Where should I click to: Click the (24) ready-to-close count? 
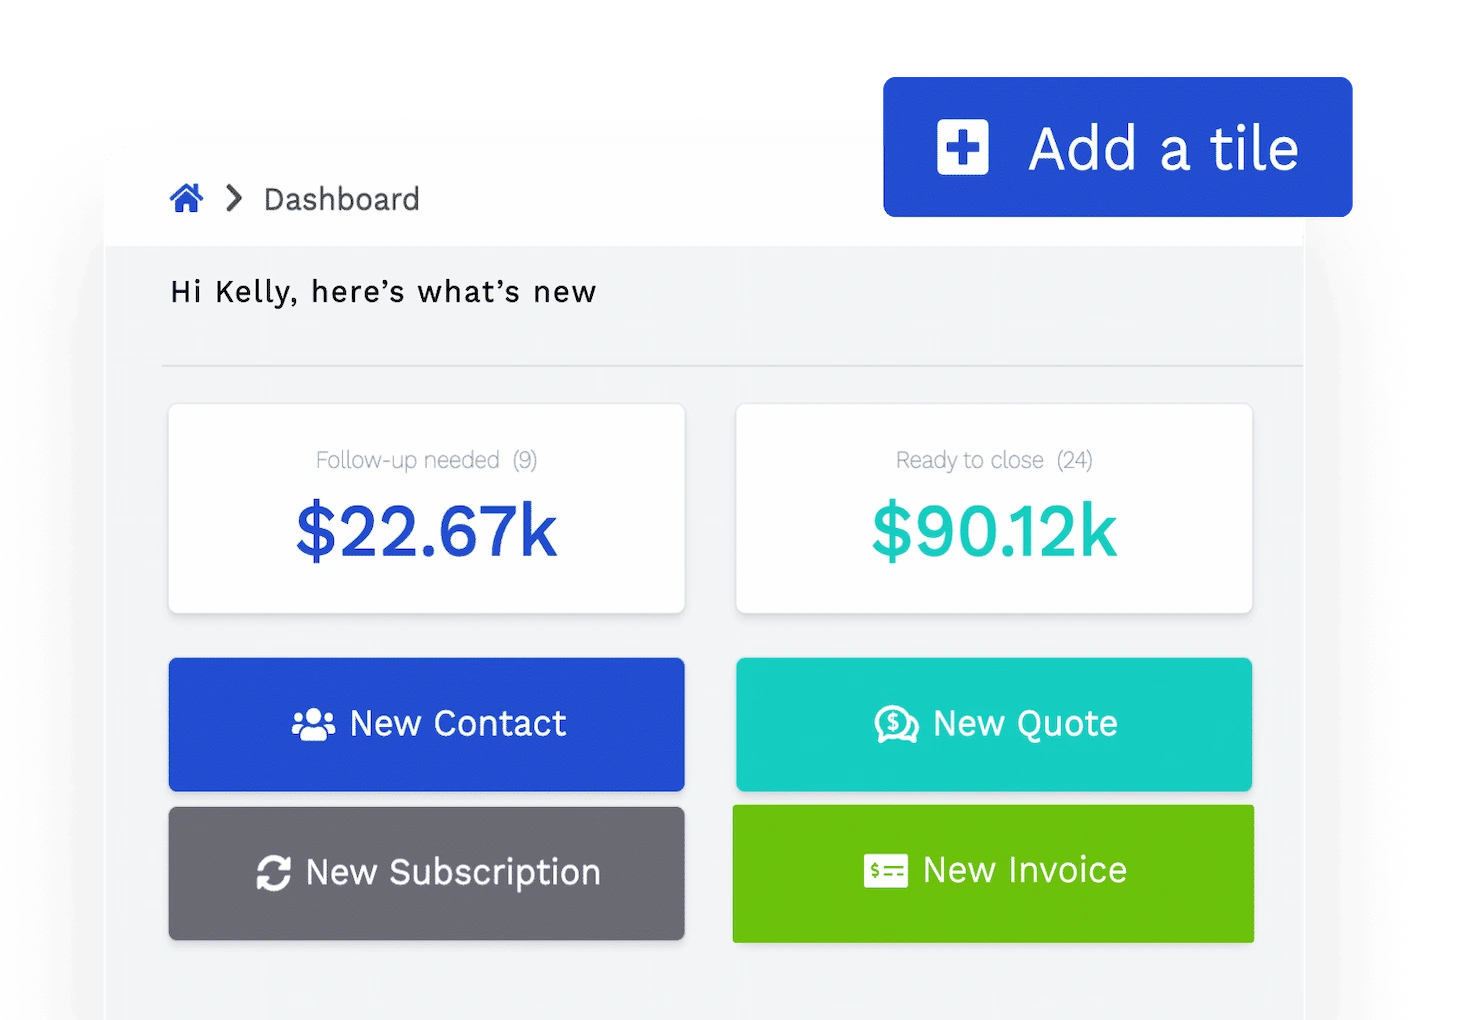[1075, 460]
